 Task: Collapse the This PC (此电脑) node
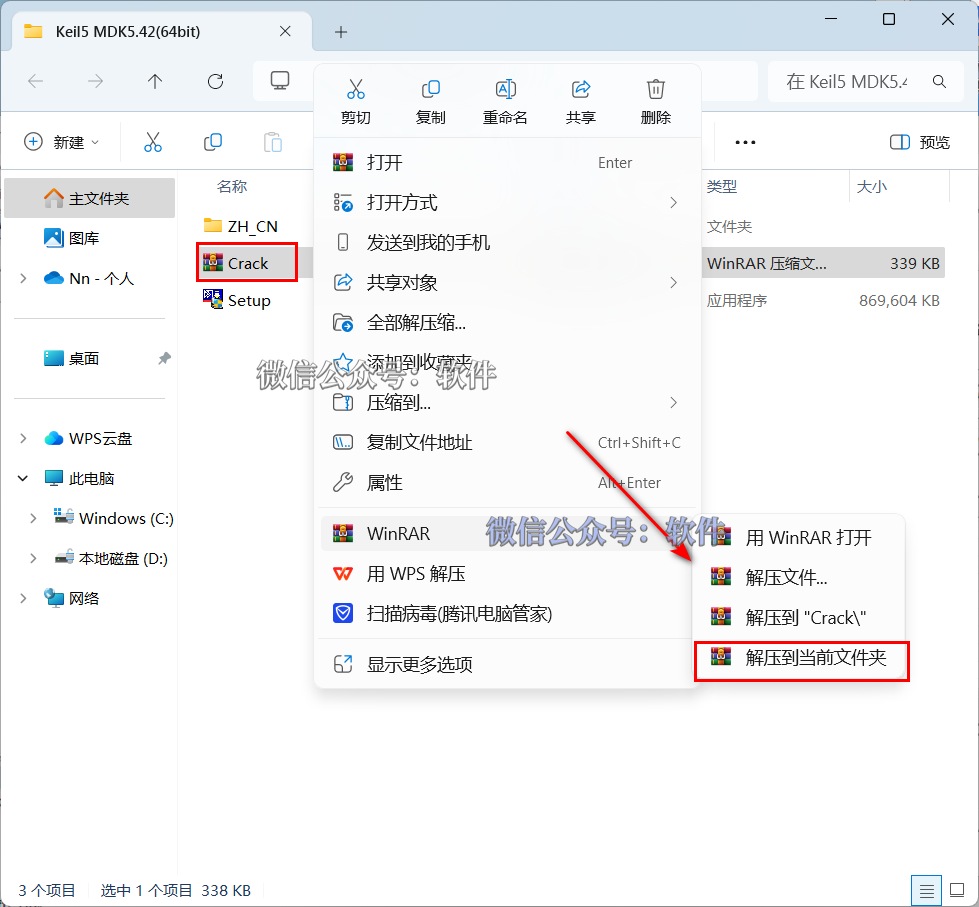coord(23,478)
